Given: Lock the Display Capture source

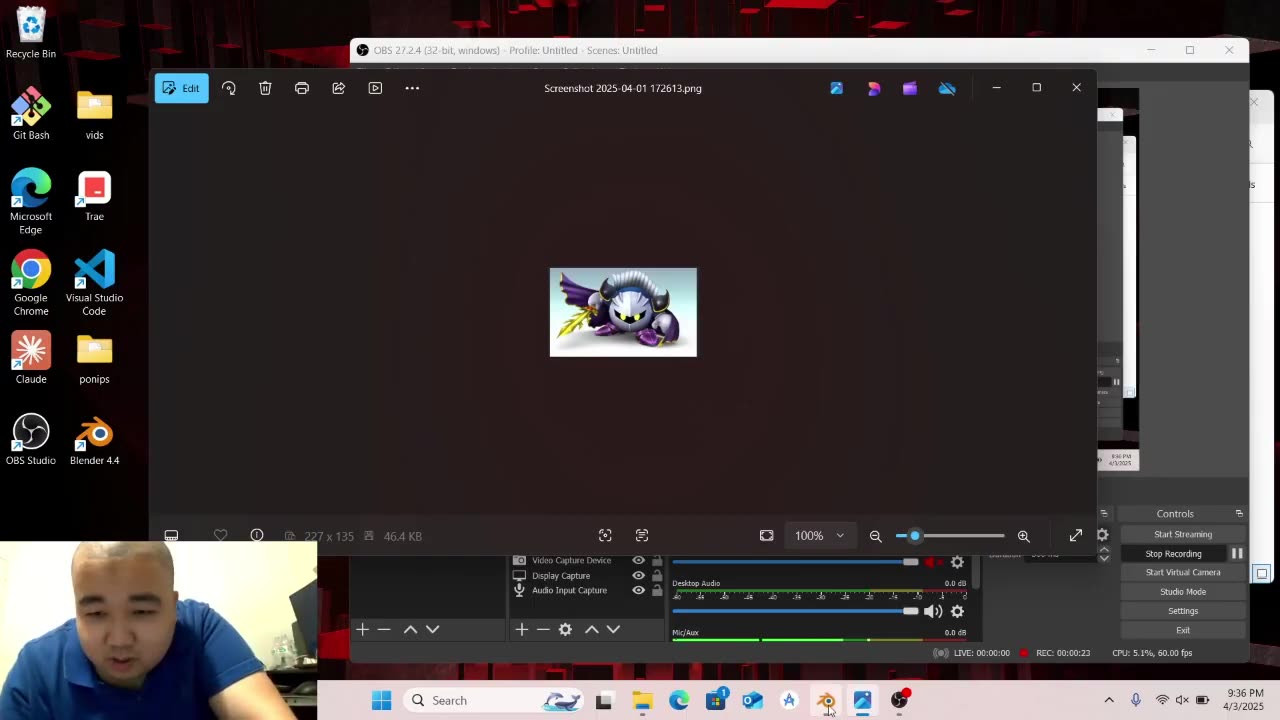Looking at the screenshot, I should 657,576.
